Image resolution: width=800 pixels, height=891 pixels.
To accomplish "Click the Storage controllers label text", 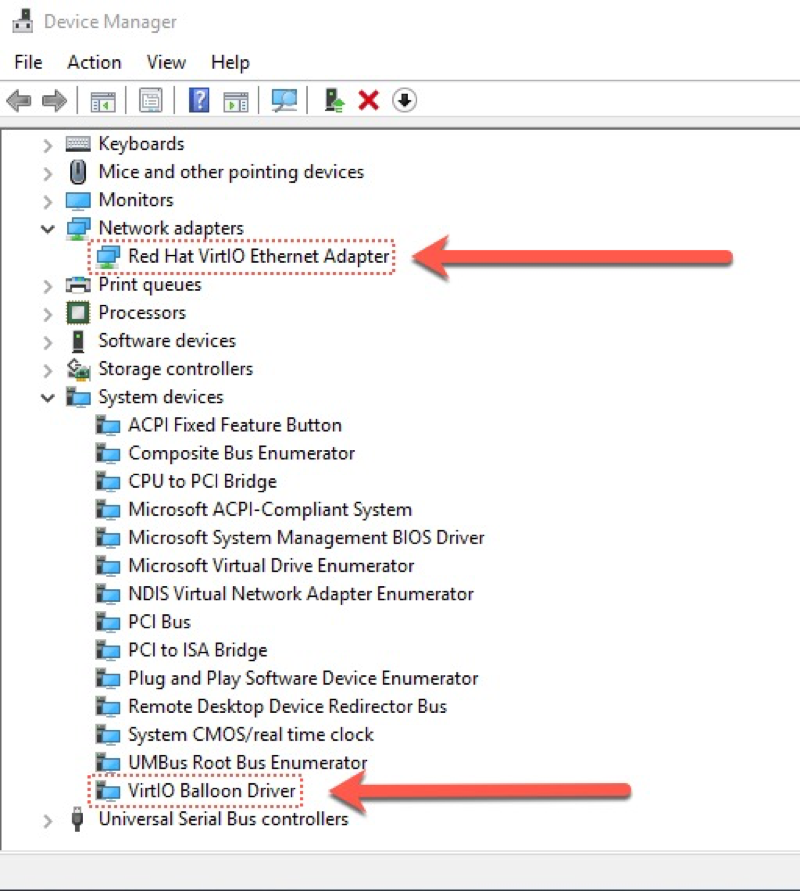I will click(176, 369).
